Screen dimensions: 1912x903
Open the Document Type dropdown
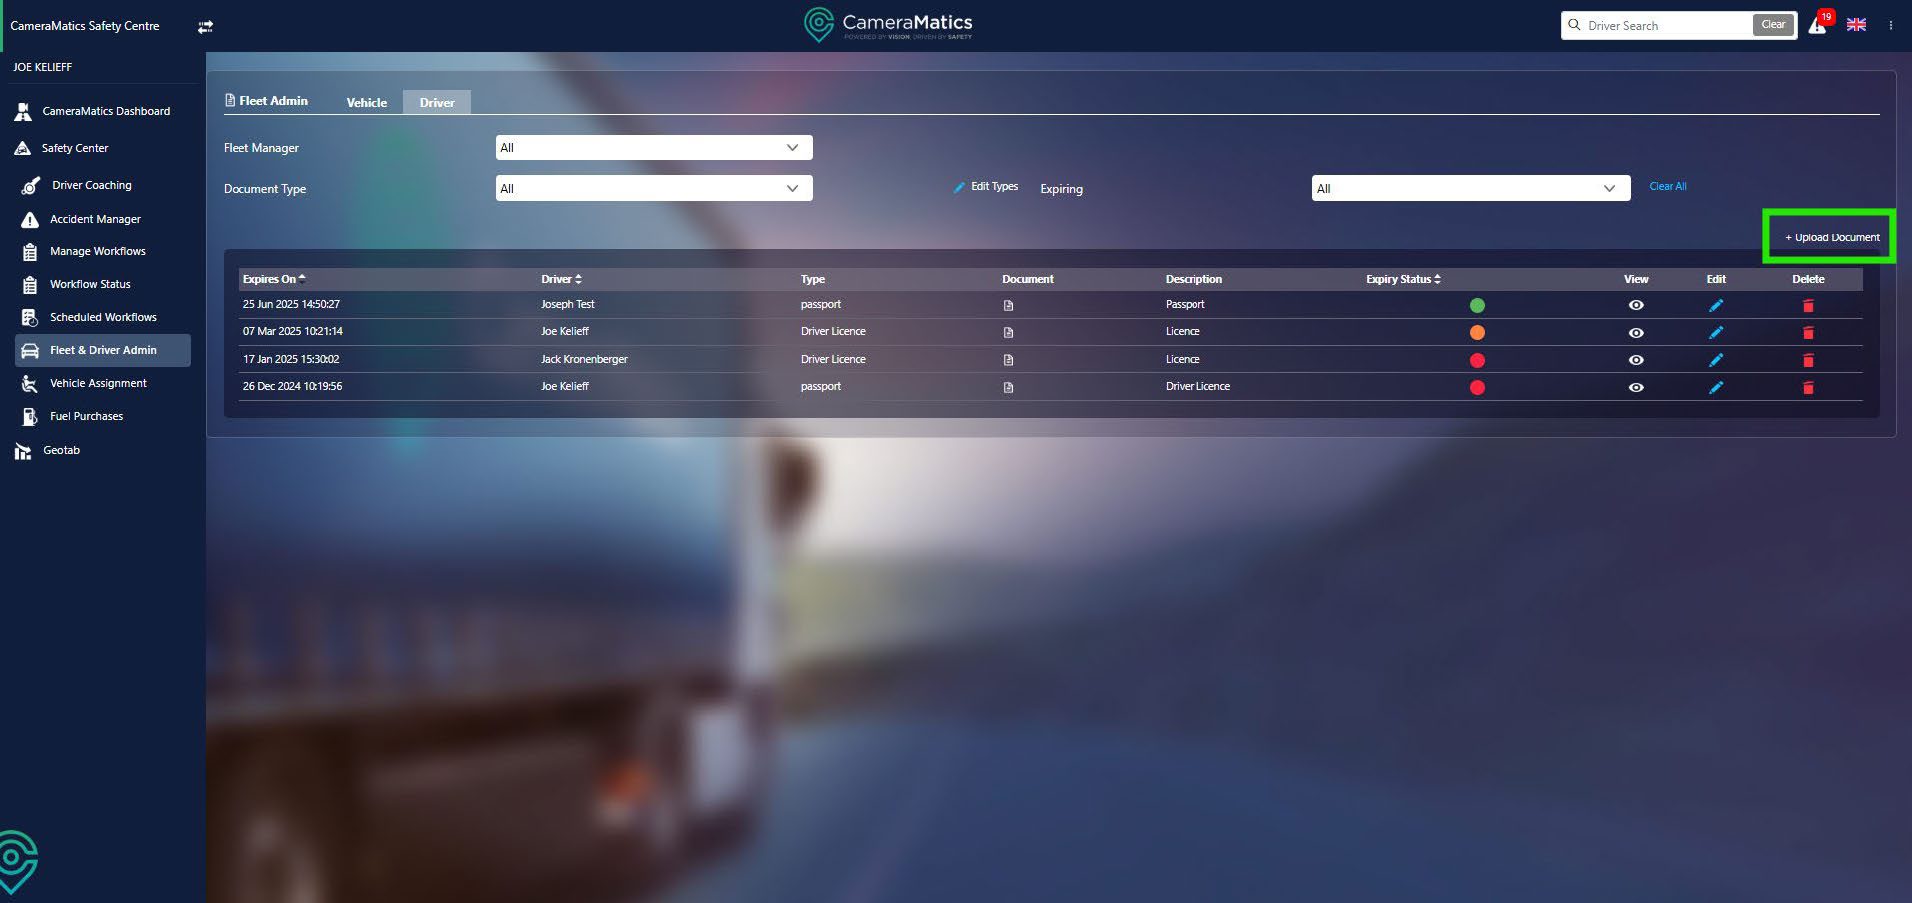654,188
